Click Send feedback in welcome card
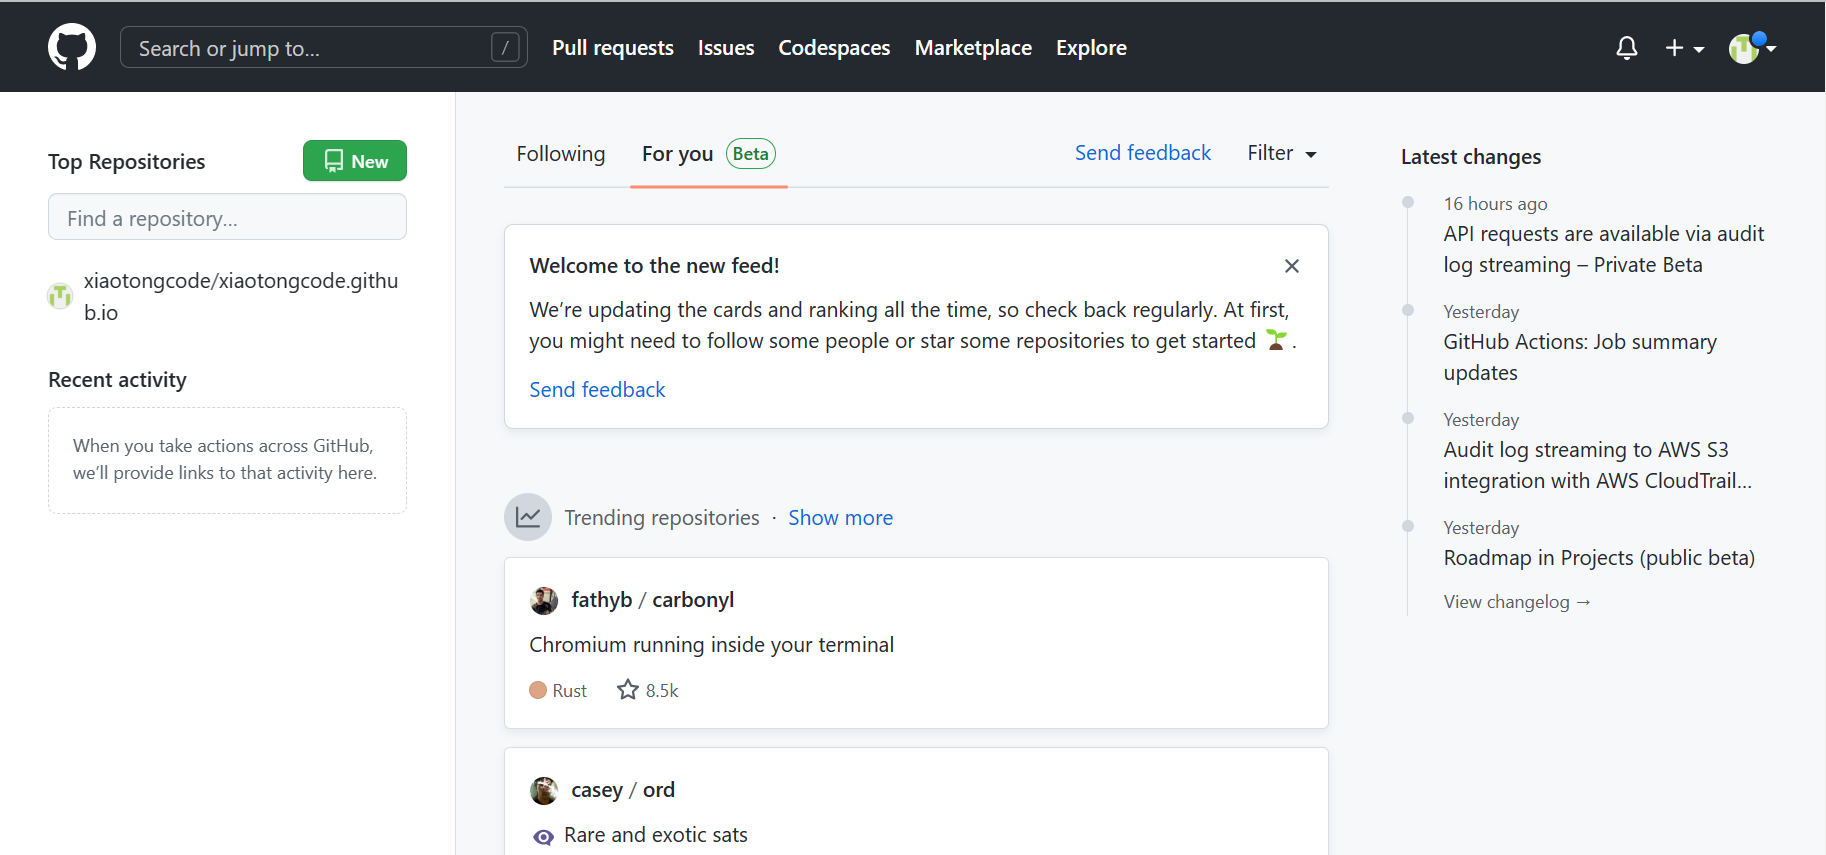Viewport: 1826px width, 855px height. [597, 390]
